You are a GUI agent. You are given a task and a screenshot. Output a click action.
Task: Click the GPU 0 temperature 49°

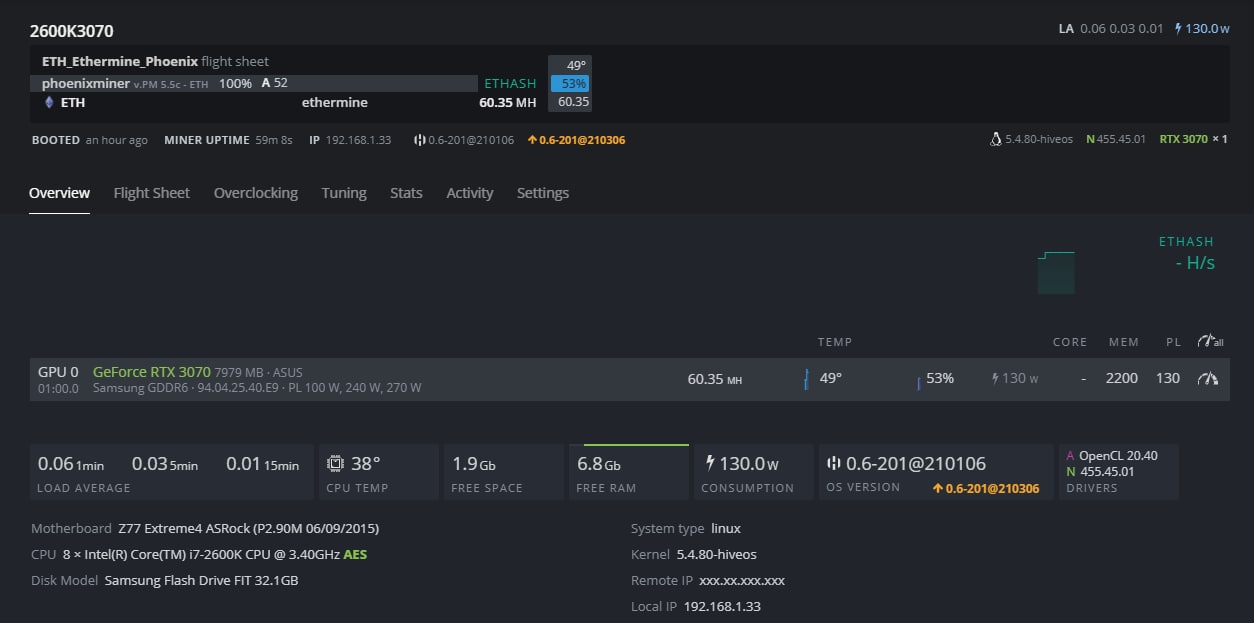click(831, 378)
